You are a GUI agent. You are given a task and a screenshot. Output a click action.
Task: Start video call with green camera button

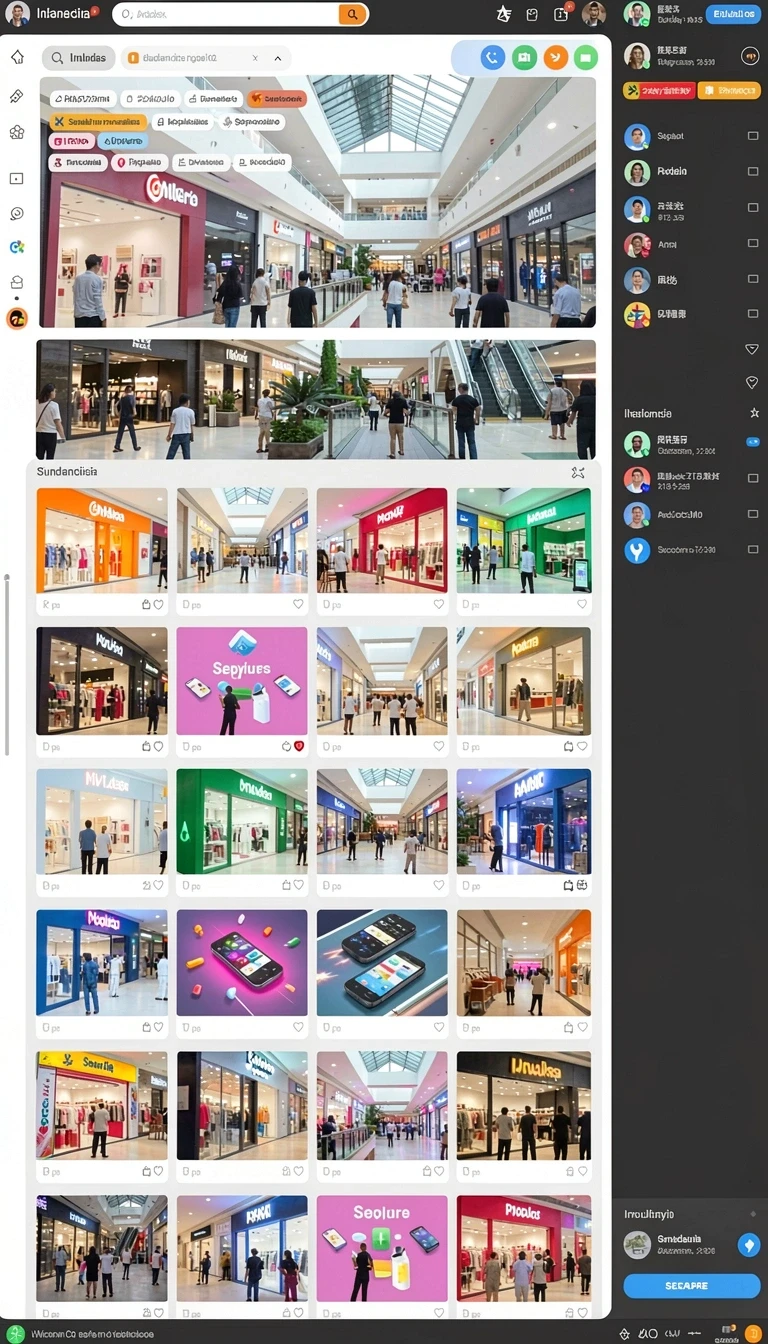[524, 57]
